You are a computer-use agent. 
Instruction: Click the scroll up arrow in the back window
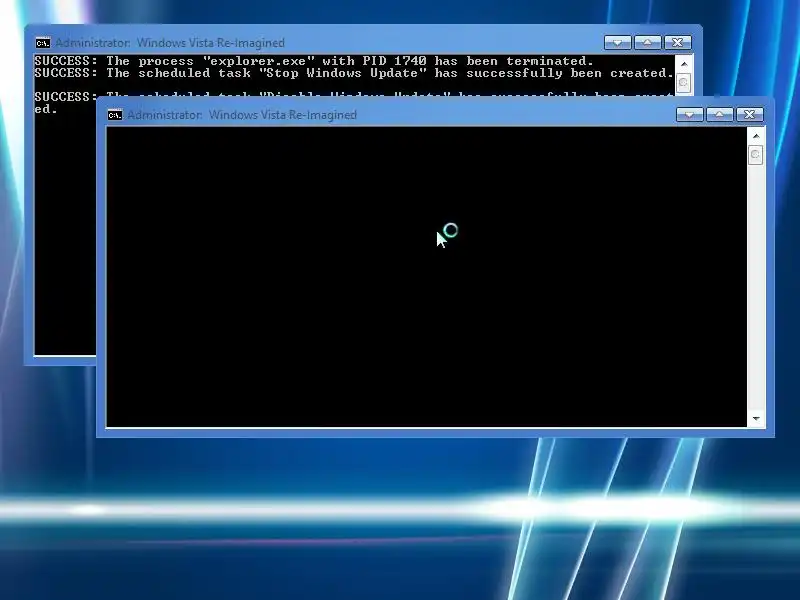684,64
